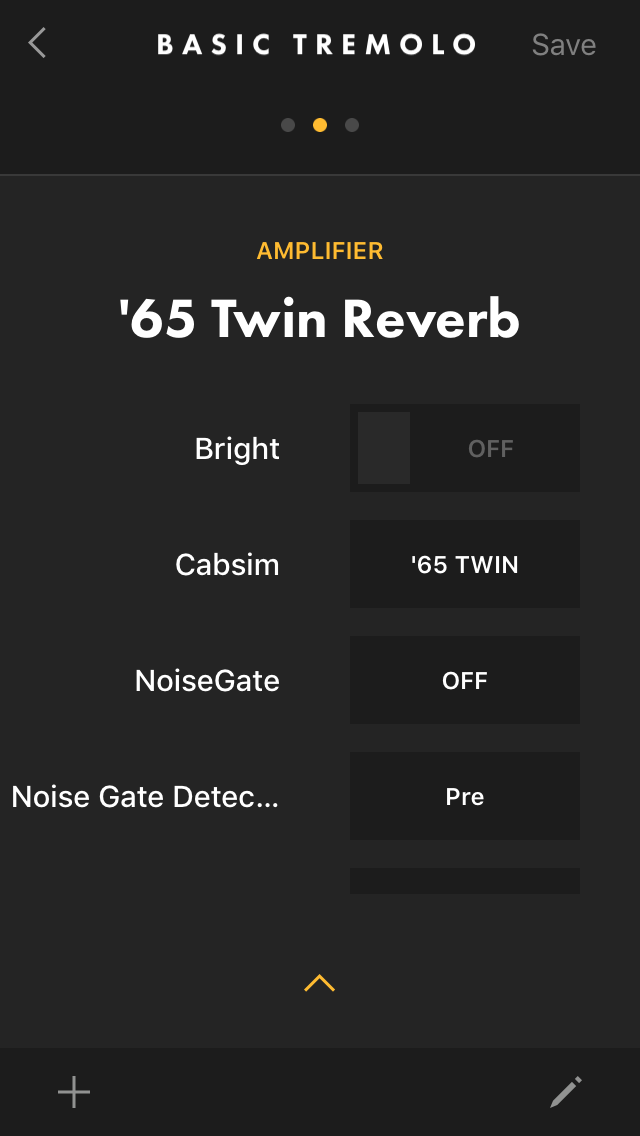Click the Bright switch slider handle

[x=385, y=448]
